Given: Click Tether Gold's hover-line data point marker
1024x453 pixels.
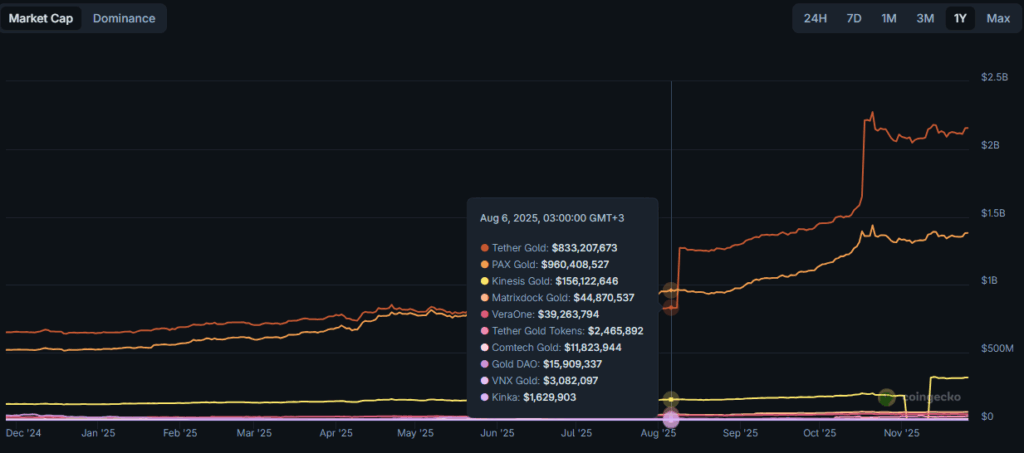Looking at the screenshot, I should tap(671, 307).
